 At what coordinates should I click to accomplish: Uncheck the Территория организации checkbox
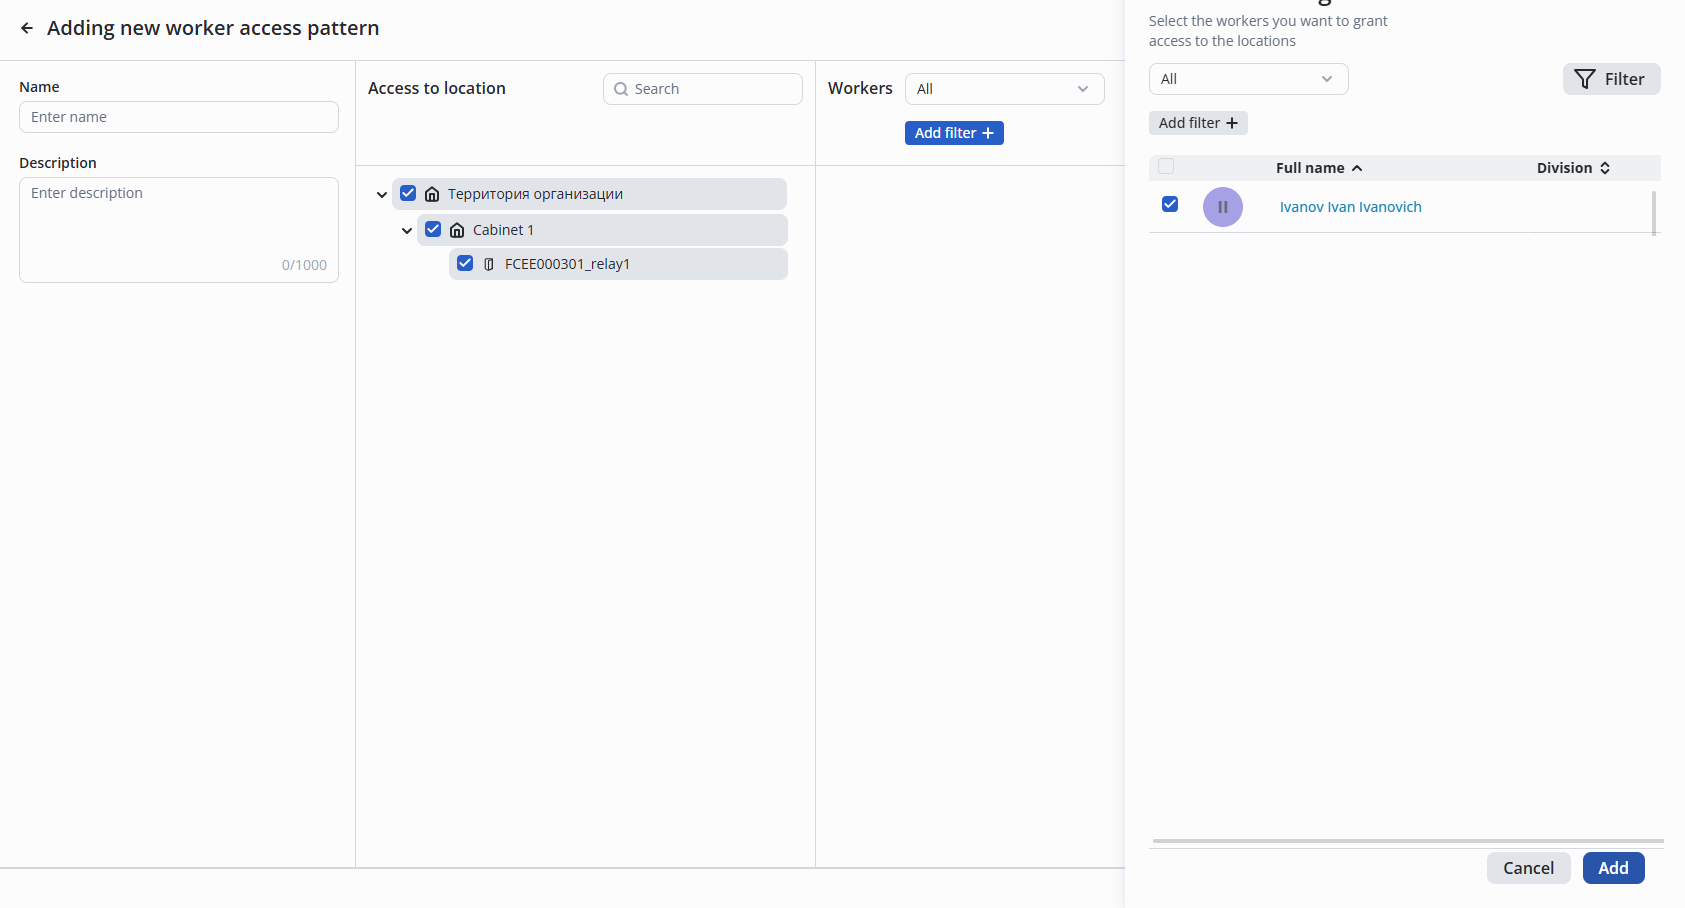click(x=408, y=193)
